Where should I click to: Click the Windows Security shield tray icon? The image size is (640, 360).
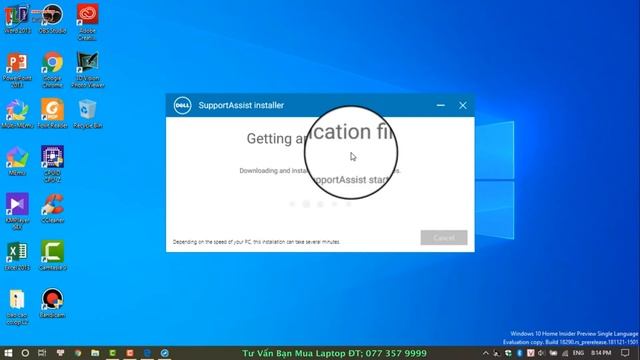508,353
